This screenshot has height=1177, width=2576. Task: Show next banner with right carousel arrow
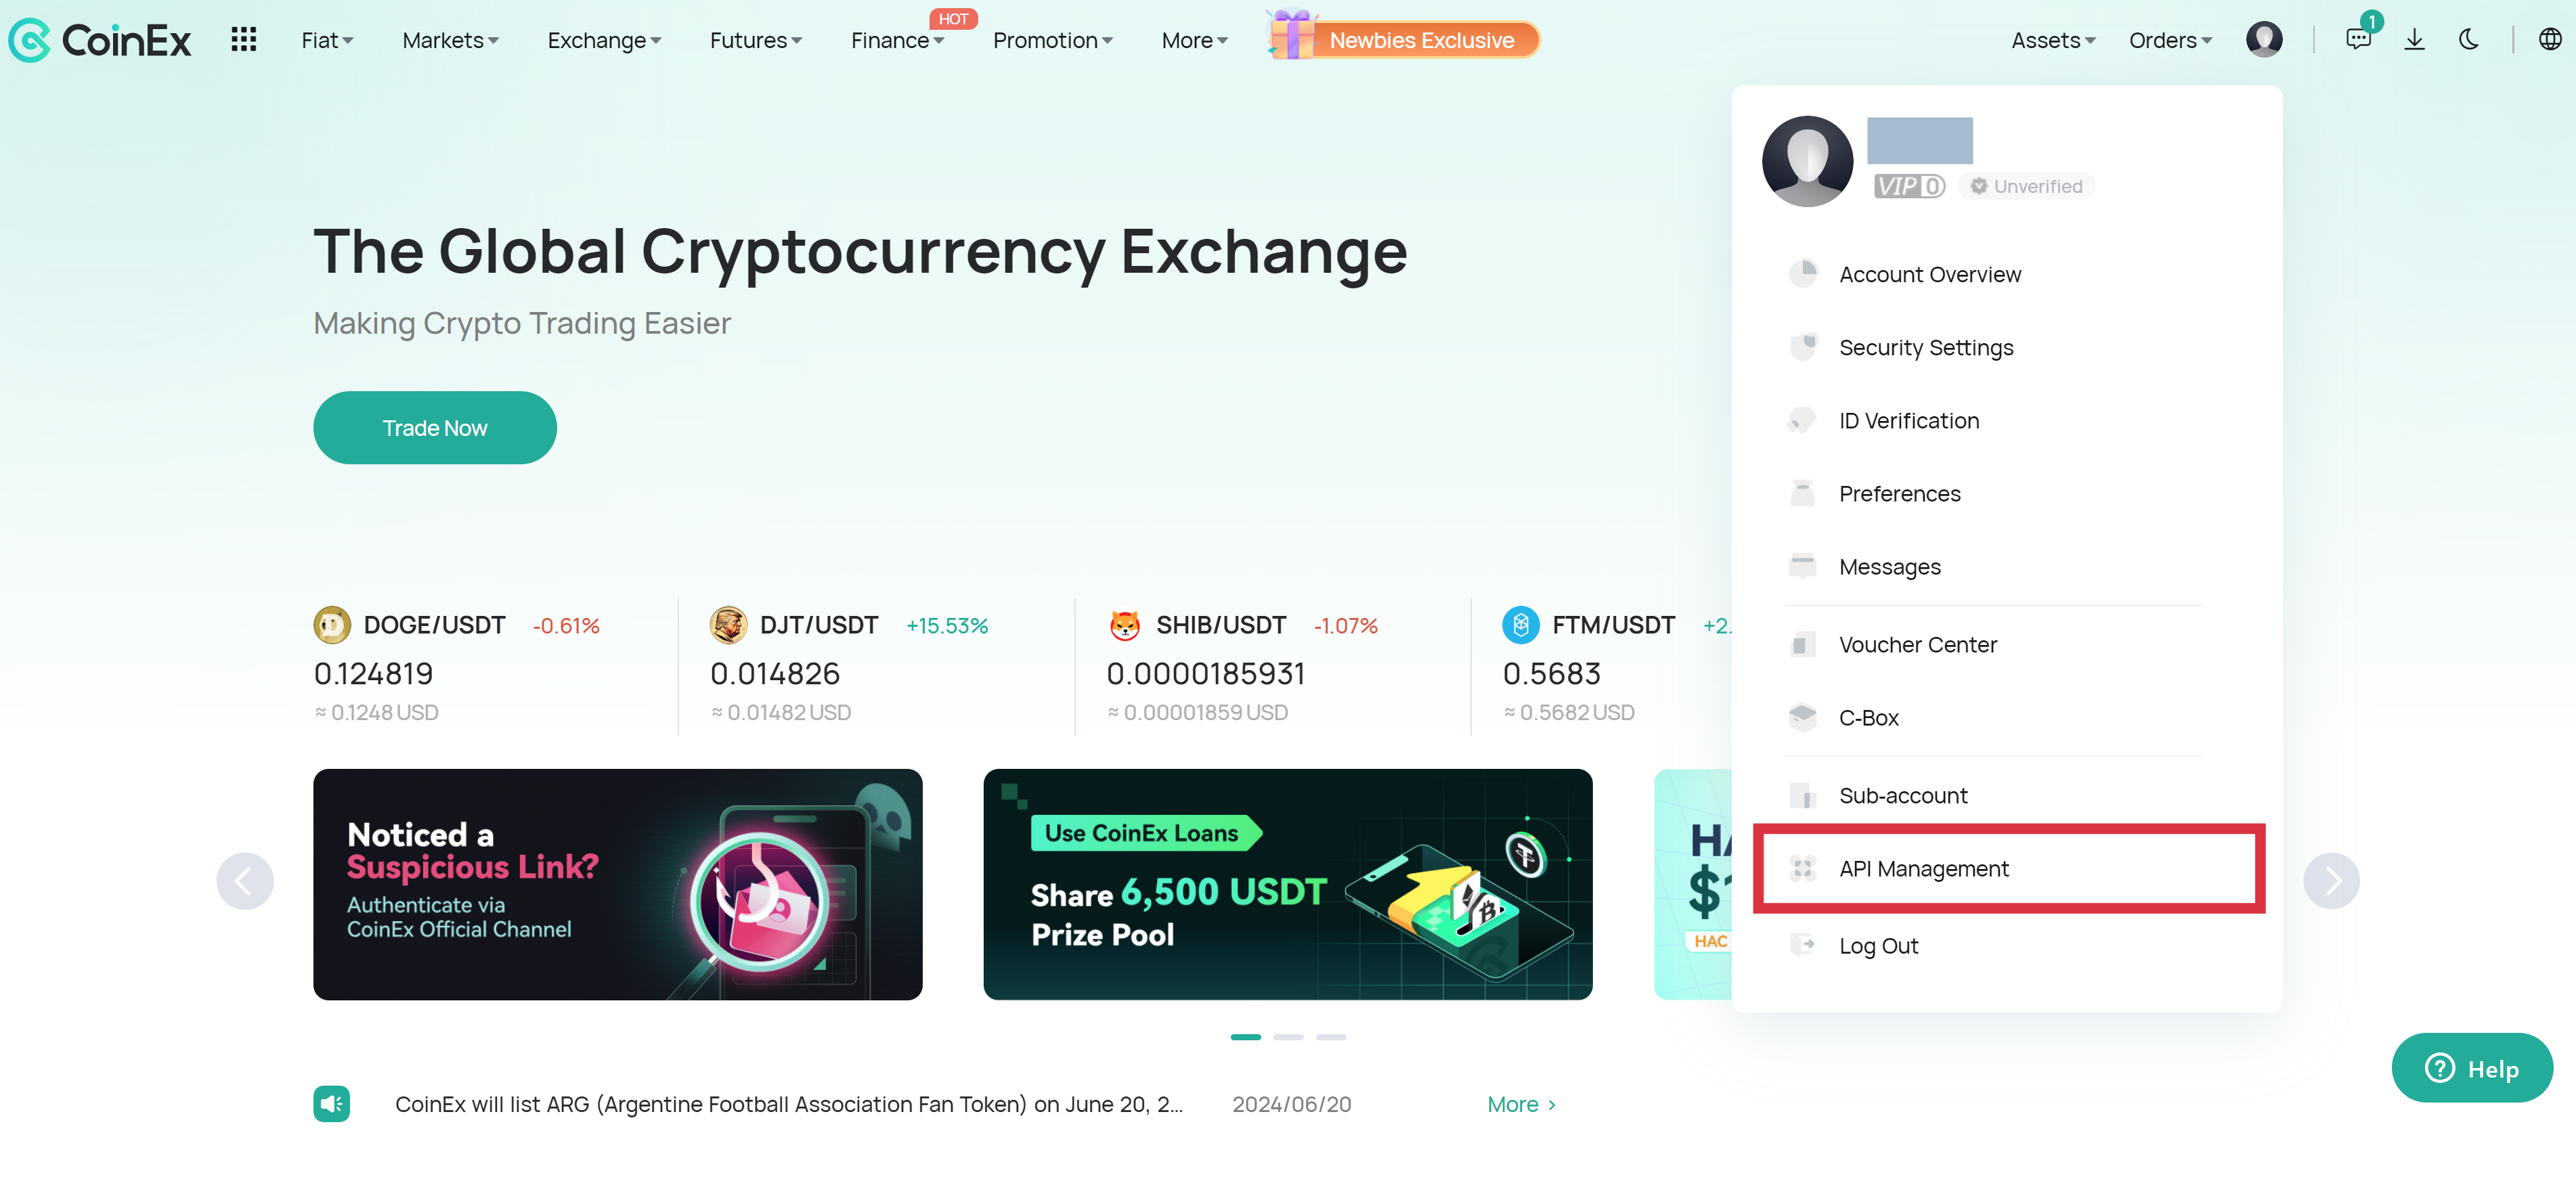coord(2331,881)
